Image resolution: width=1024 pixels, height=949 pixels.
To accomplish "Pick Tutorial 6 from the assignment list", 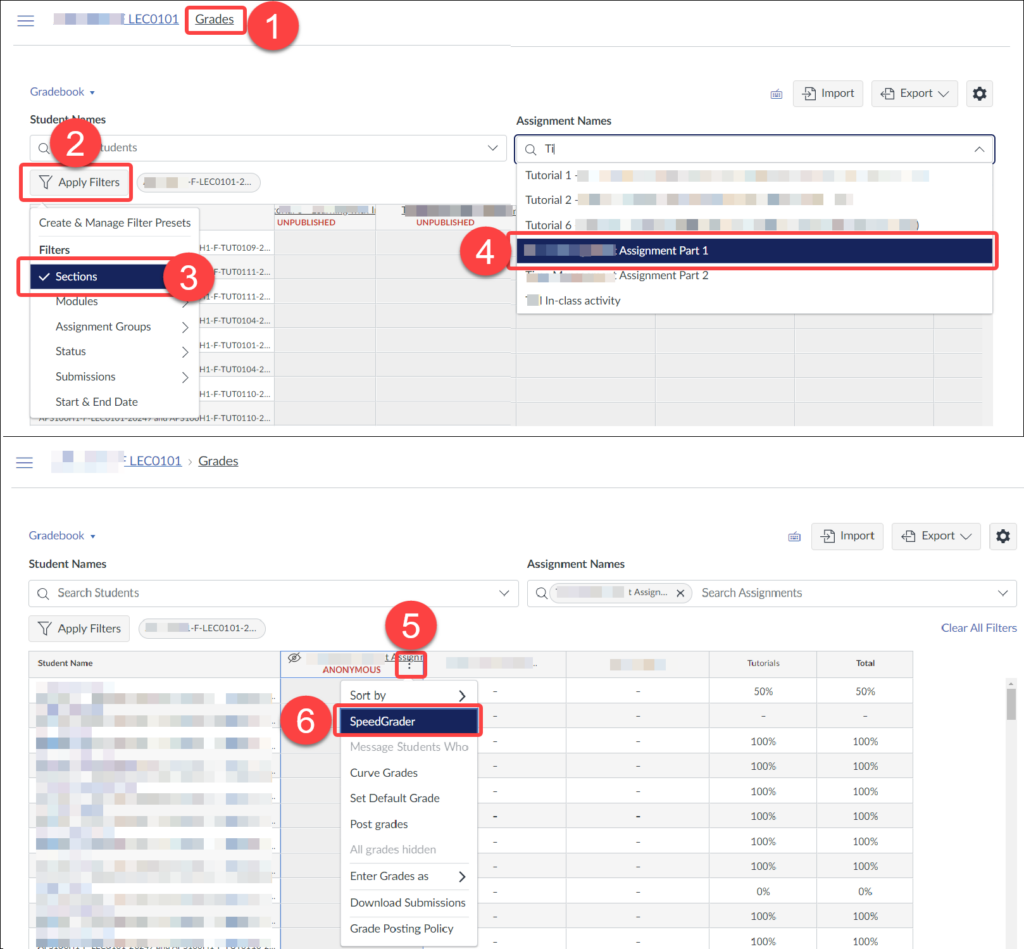I will (754, 225).
